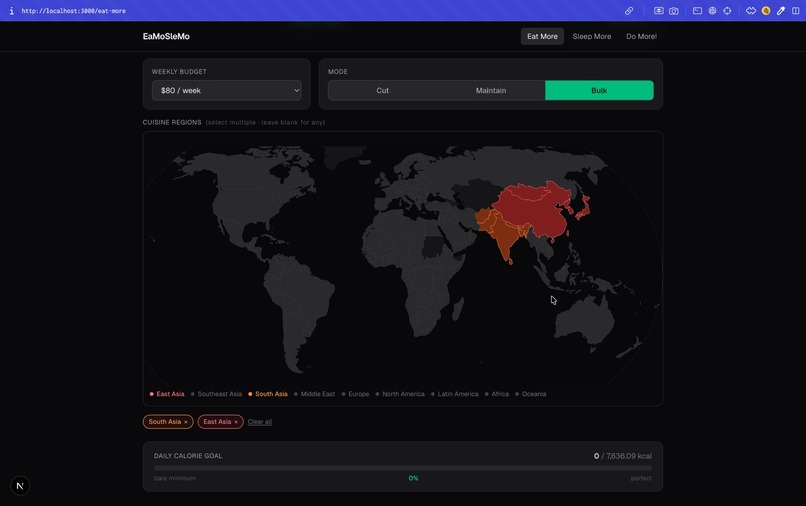This screenshot has height=506, width=806.
Task: Select the eyedropper color picker icon
Action: pos(781,11)
